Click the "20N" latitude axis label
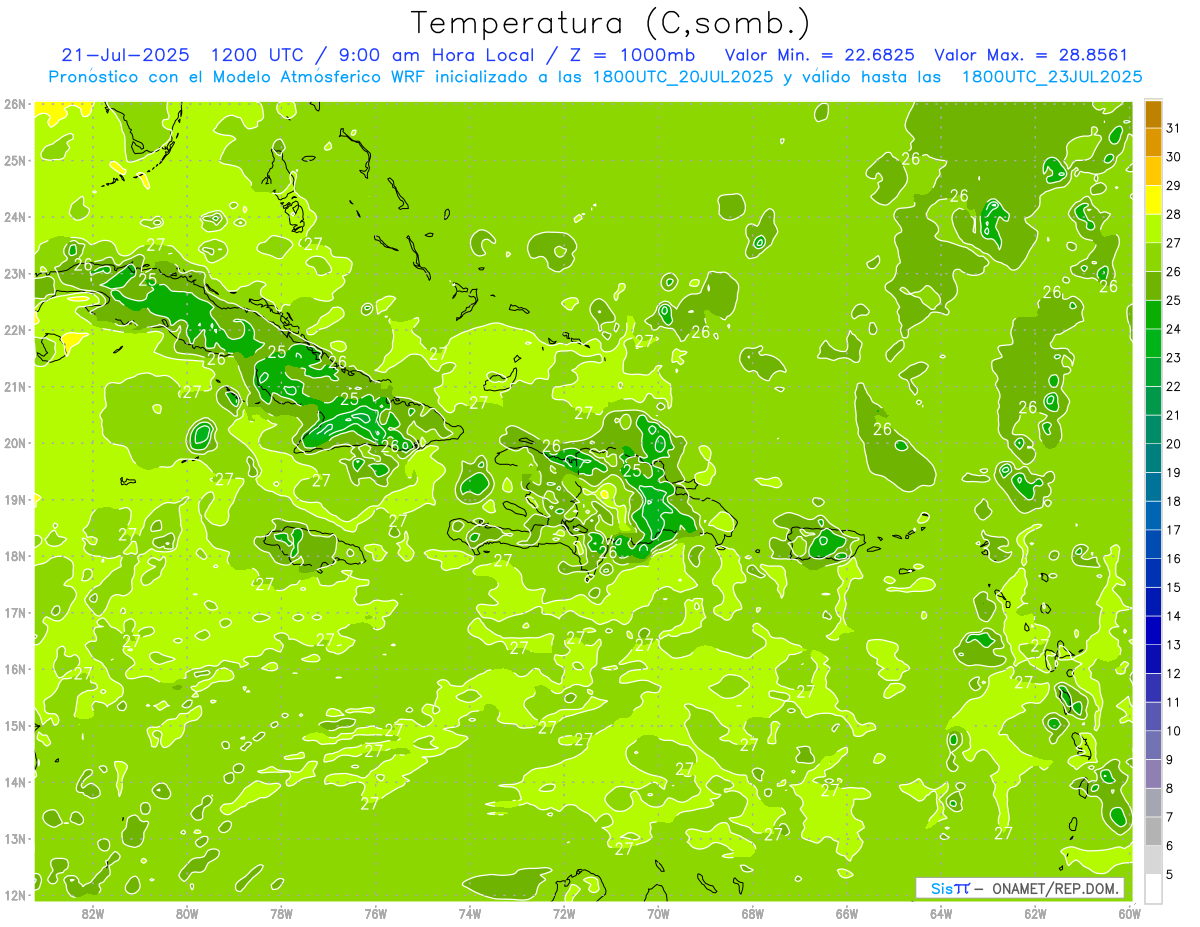Viewport: 1200px width, 927px height. click(x=15, y=442)
